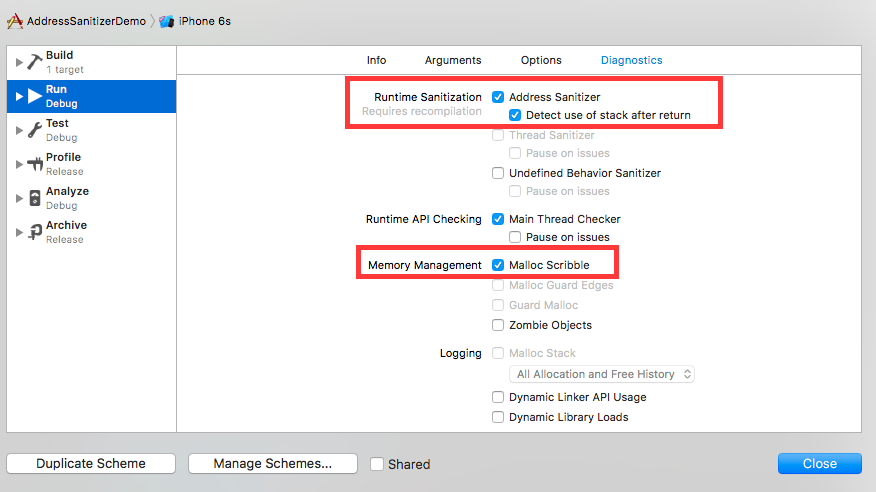Select the Archive icon in sidebar
Screen dimensions: 876x492
[35, 232]
